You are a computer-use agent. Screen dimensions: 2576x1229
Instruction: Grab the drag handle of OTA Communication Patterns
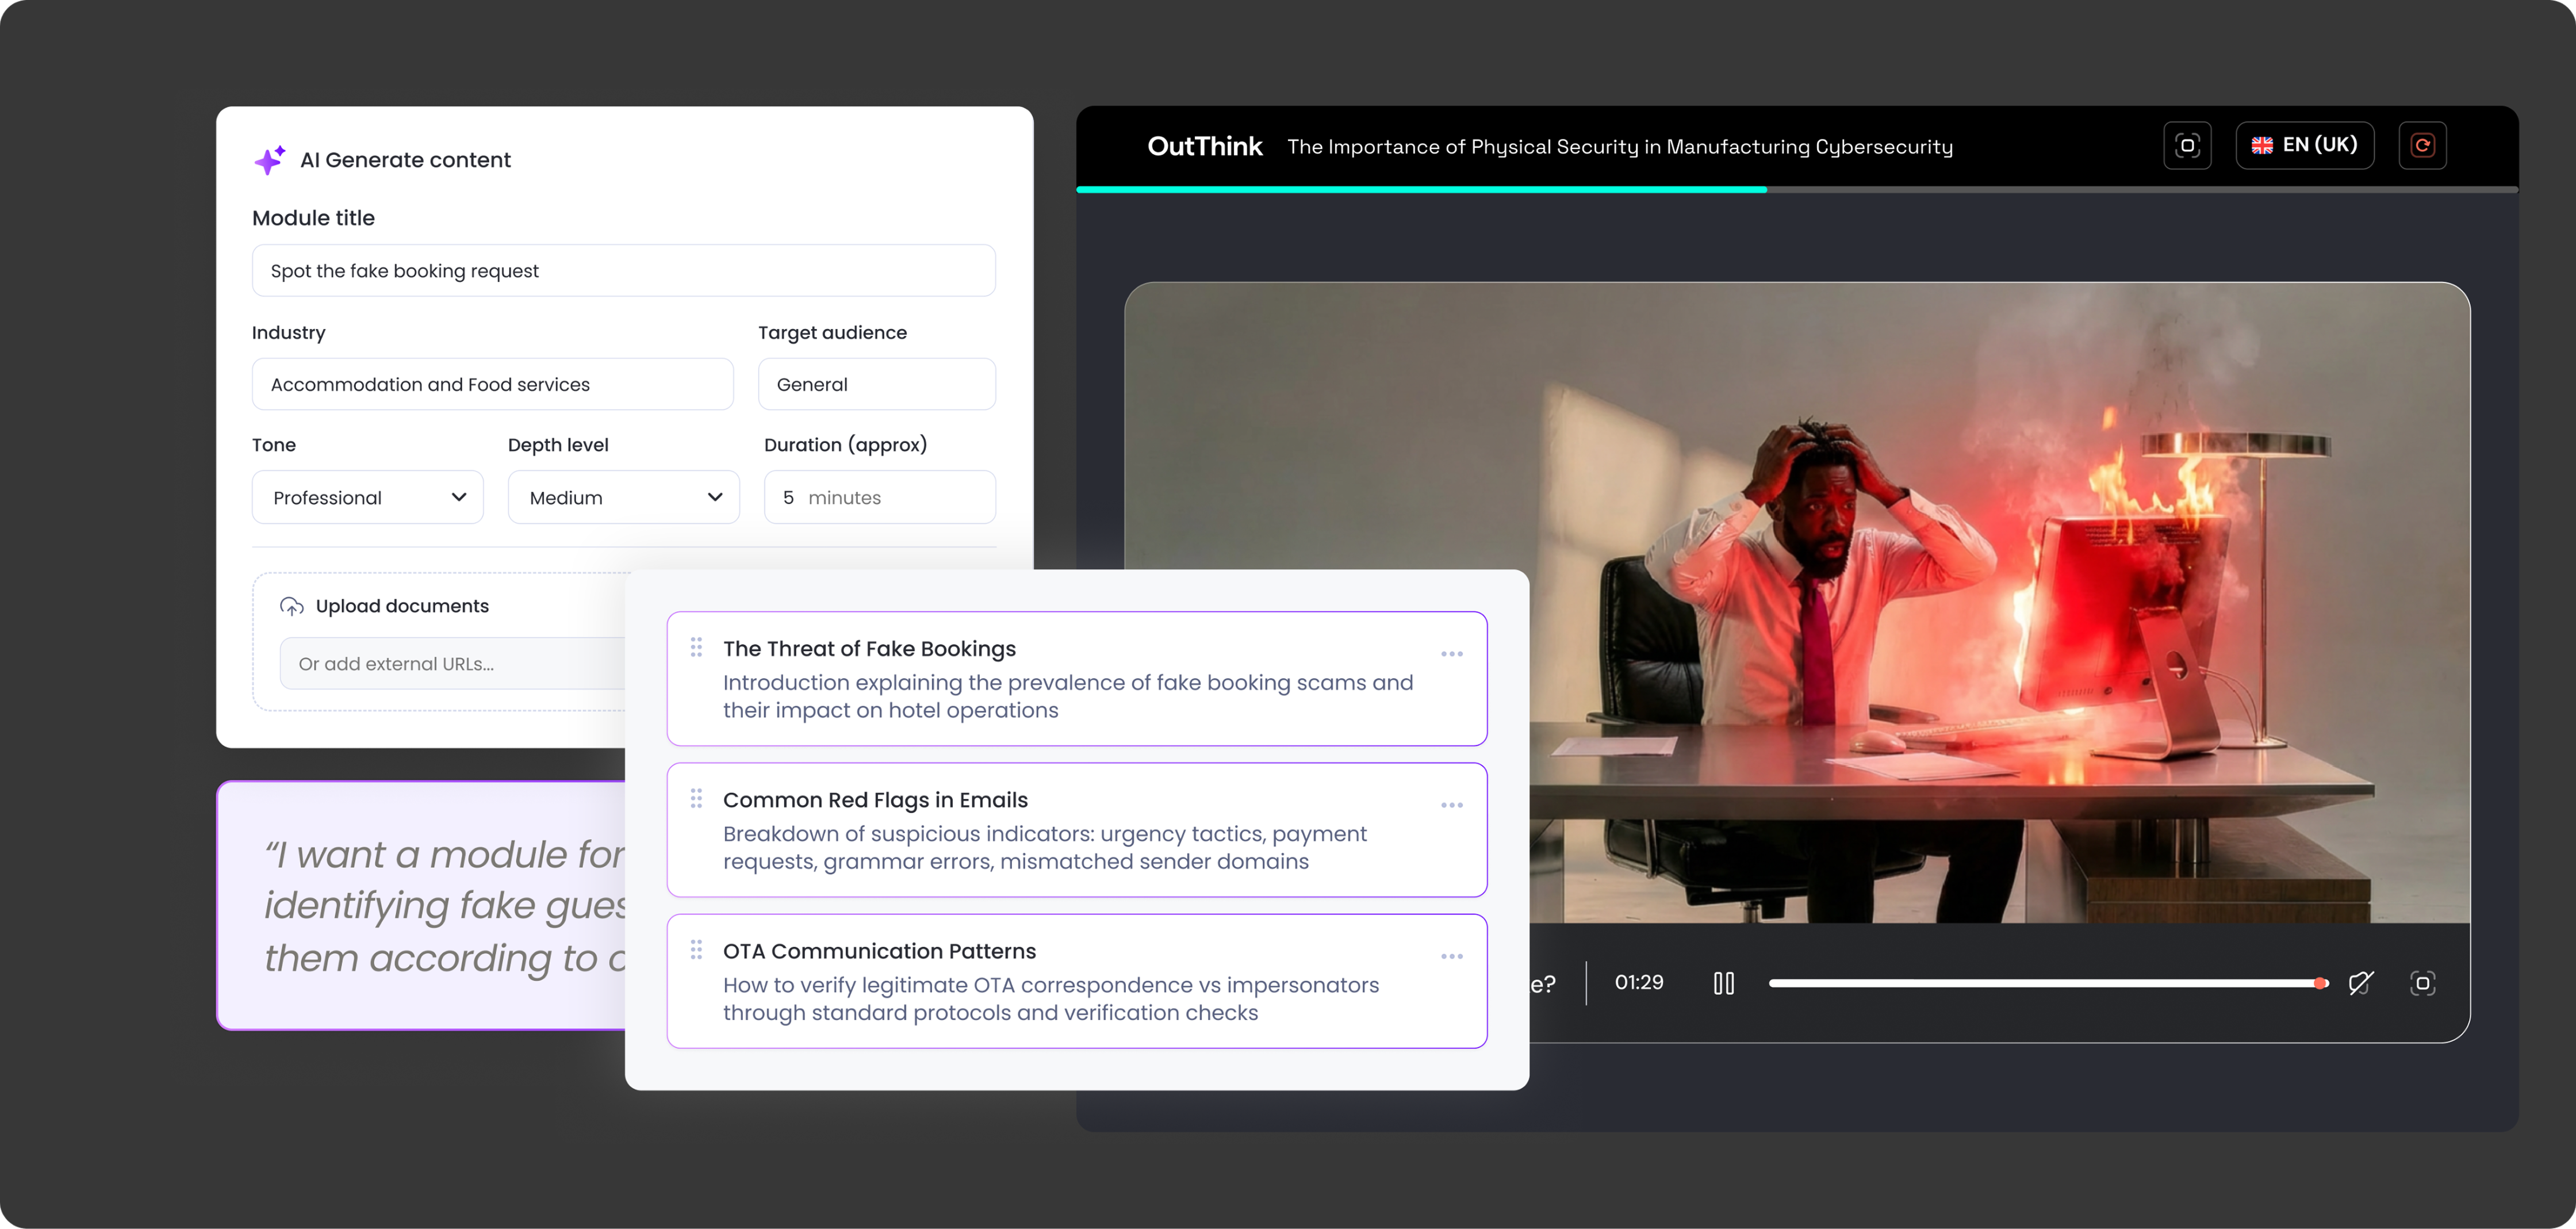pos(696,950)
